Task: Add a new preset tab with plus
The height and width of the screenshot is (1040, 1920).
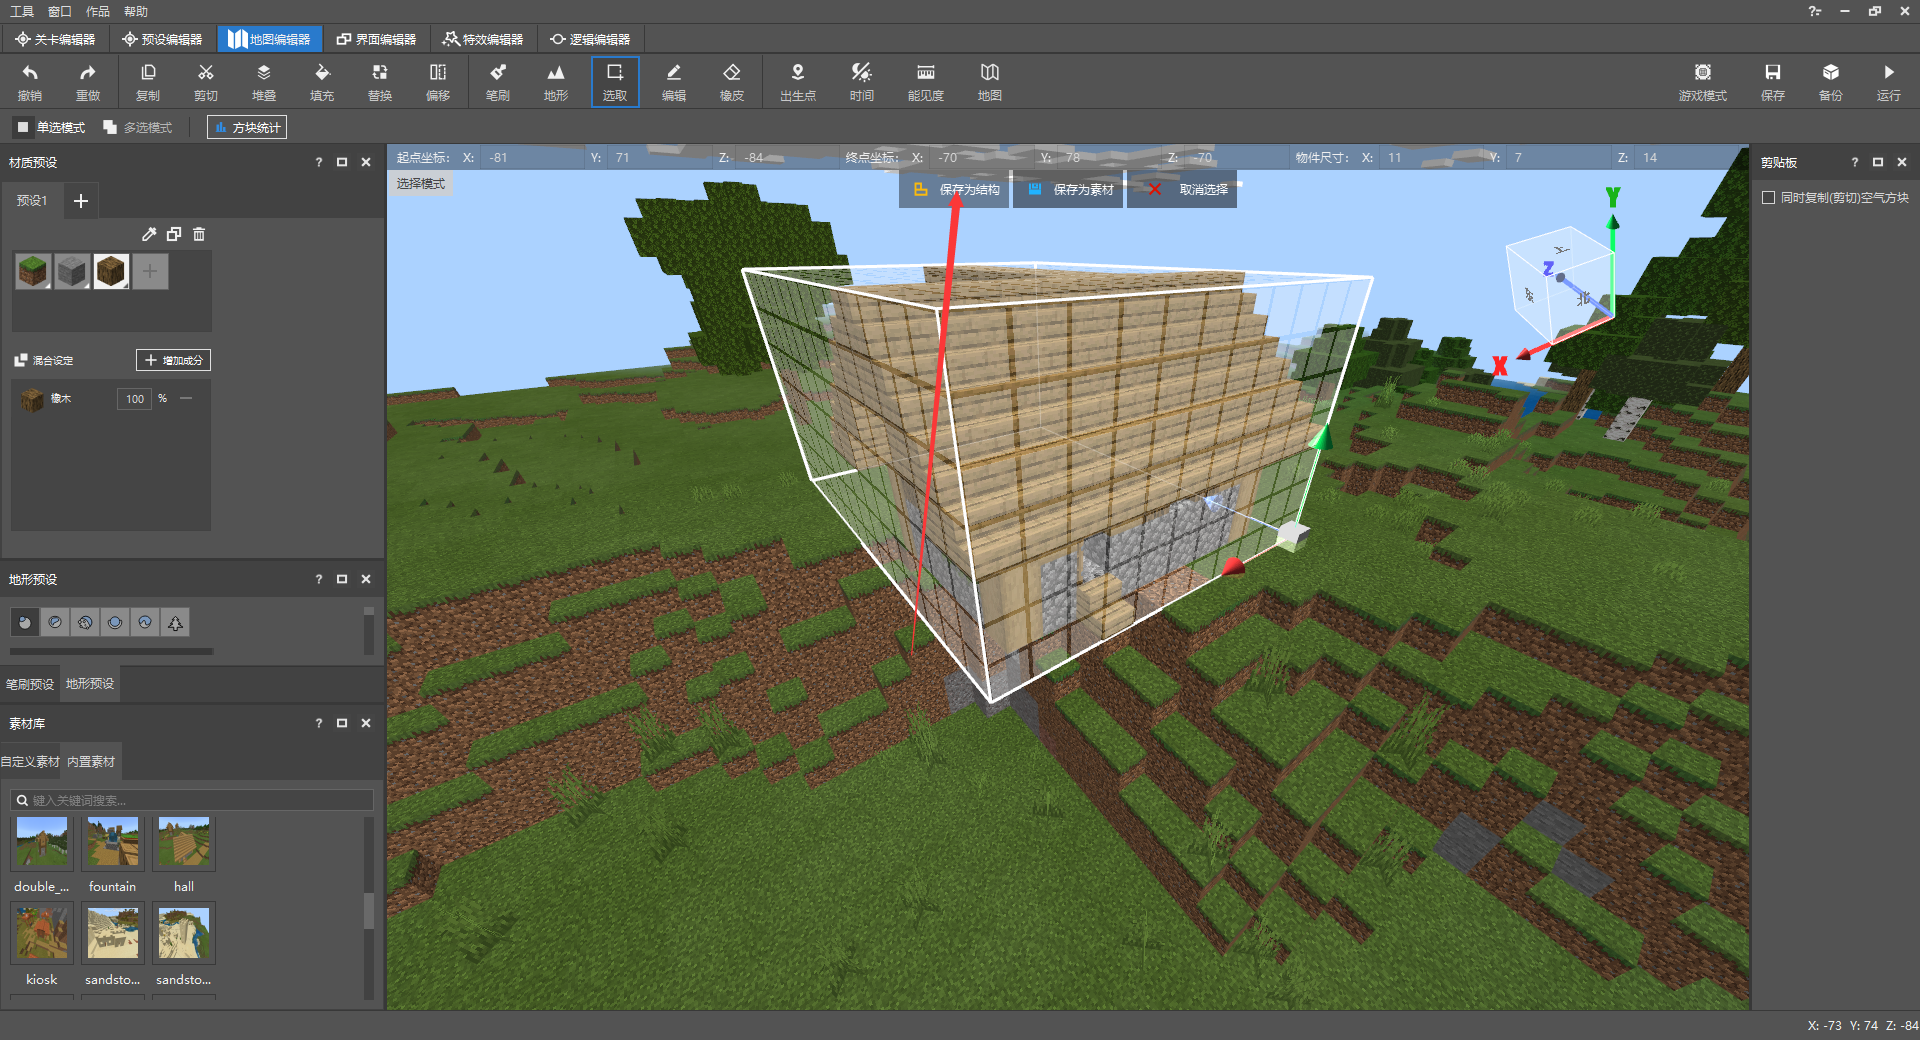Action: click(81, 201)
